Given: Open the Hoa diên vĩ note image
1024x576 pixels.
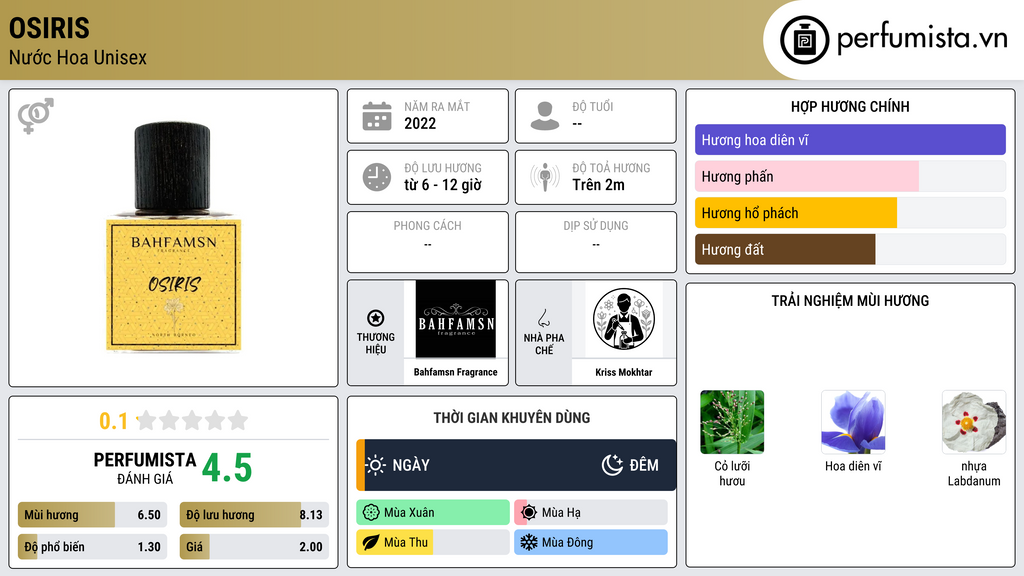Looking at the screenshot, I should click(853, 422).
